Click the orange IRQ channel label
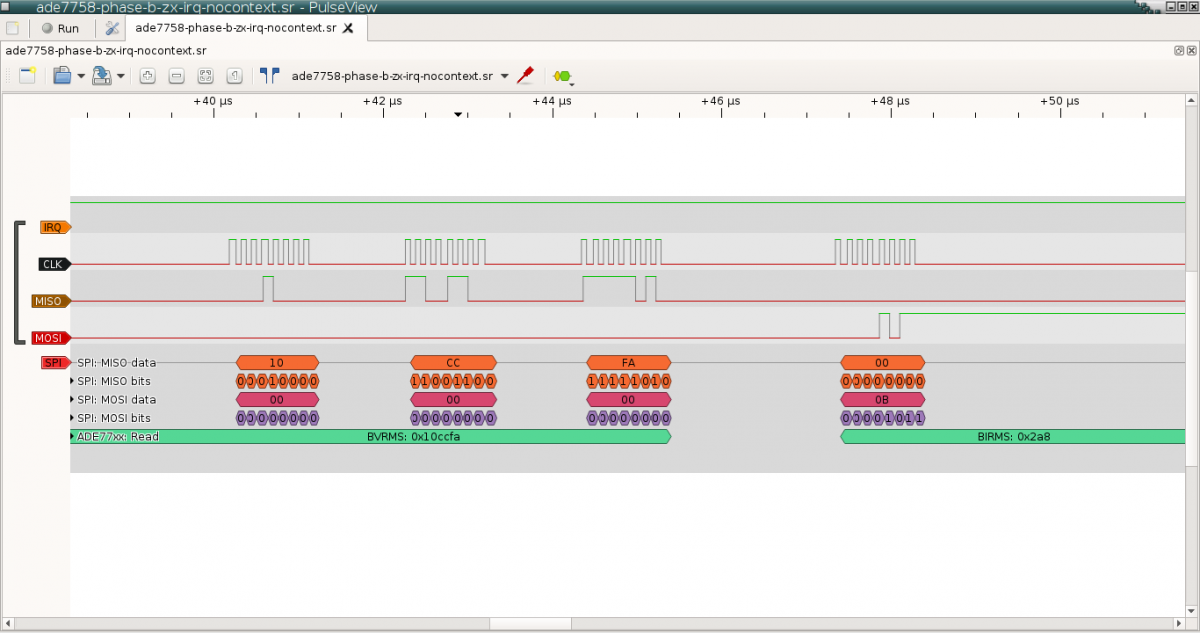1200x633 pixels. click(x=54, y=227)
